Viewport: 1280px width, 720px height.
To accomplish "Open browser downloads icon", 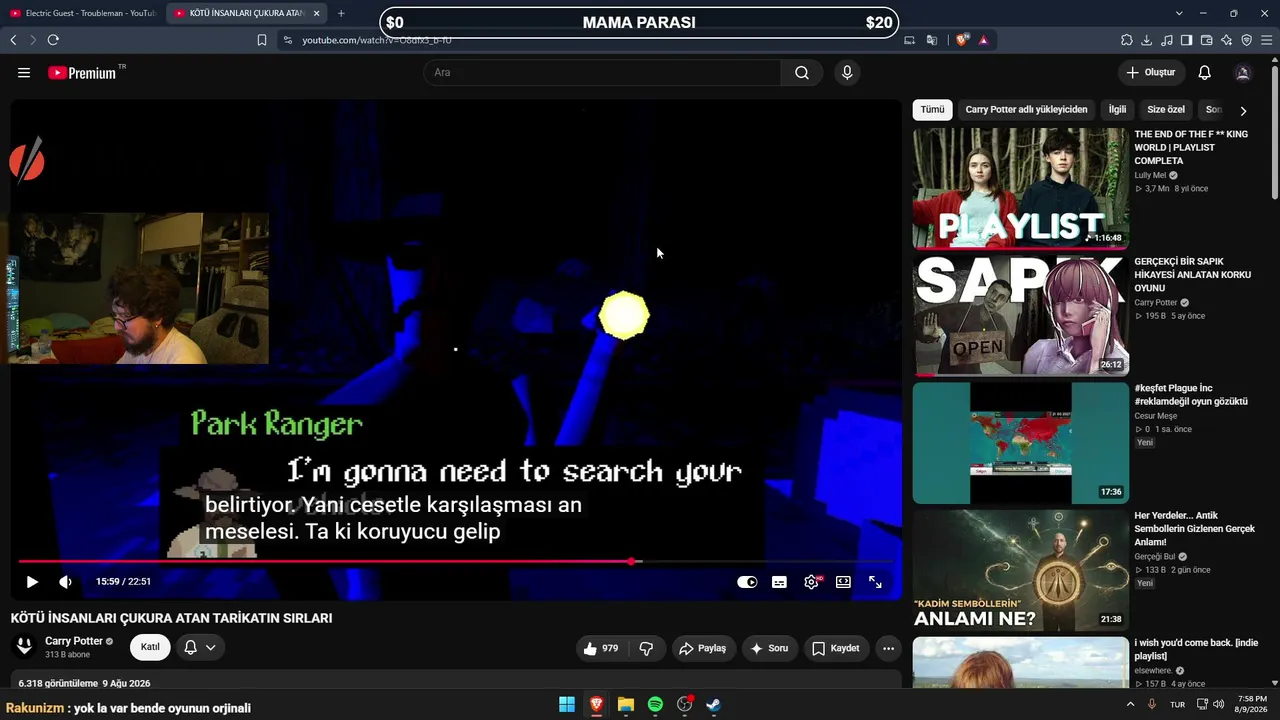I will point(1147,40).
